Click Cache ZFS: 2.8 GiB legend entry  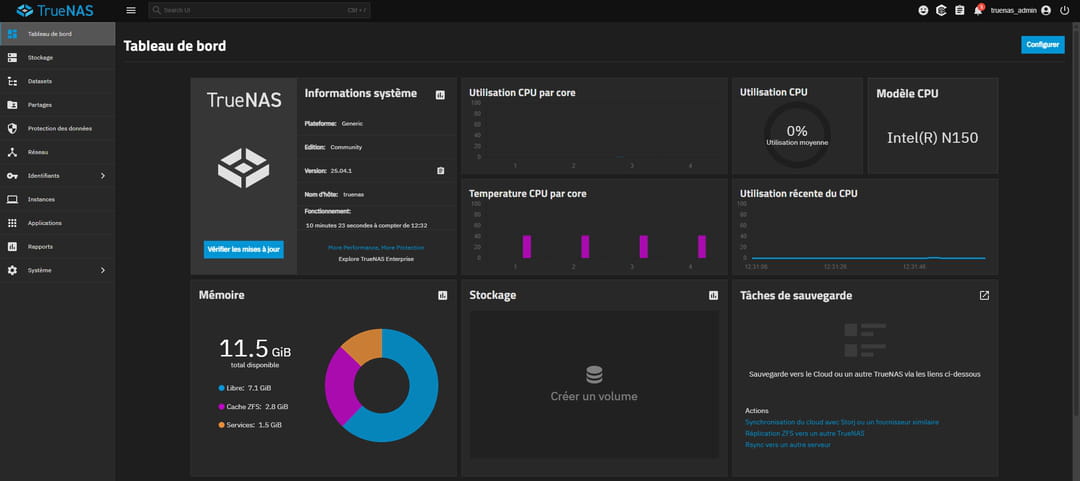tap(253, 407)
